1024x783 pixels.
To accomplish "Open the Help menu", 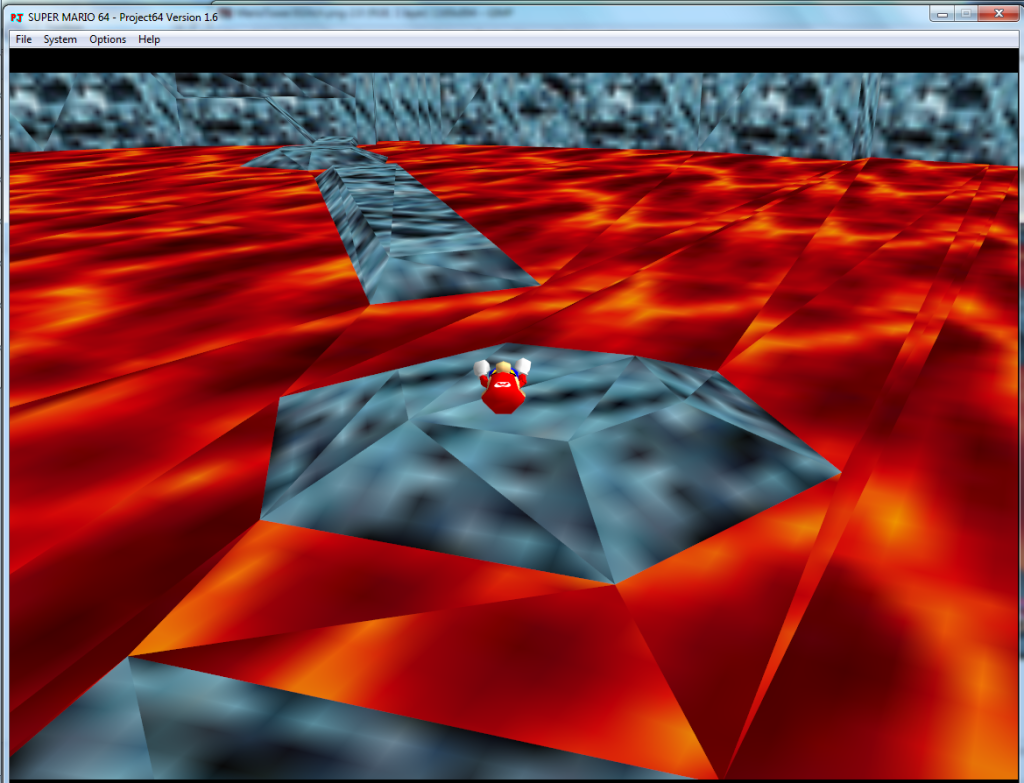I will click(149, 40).
